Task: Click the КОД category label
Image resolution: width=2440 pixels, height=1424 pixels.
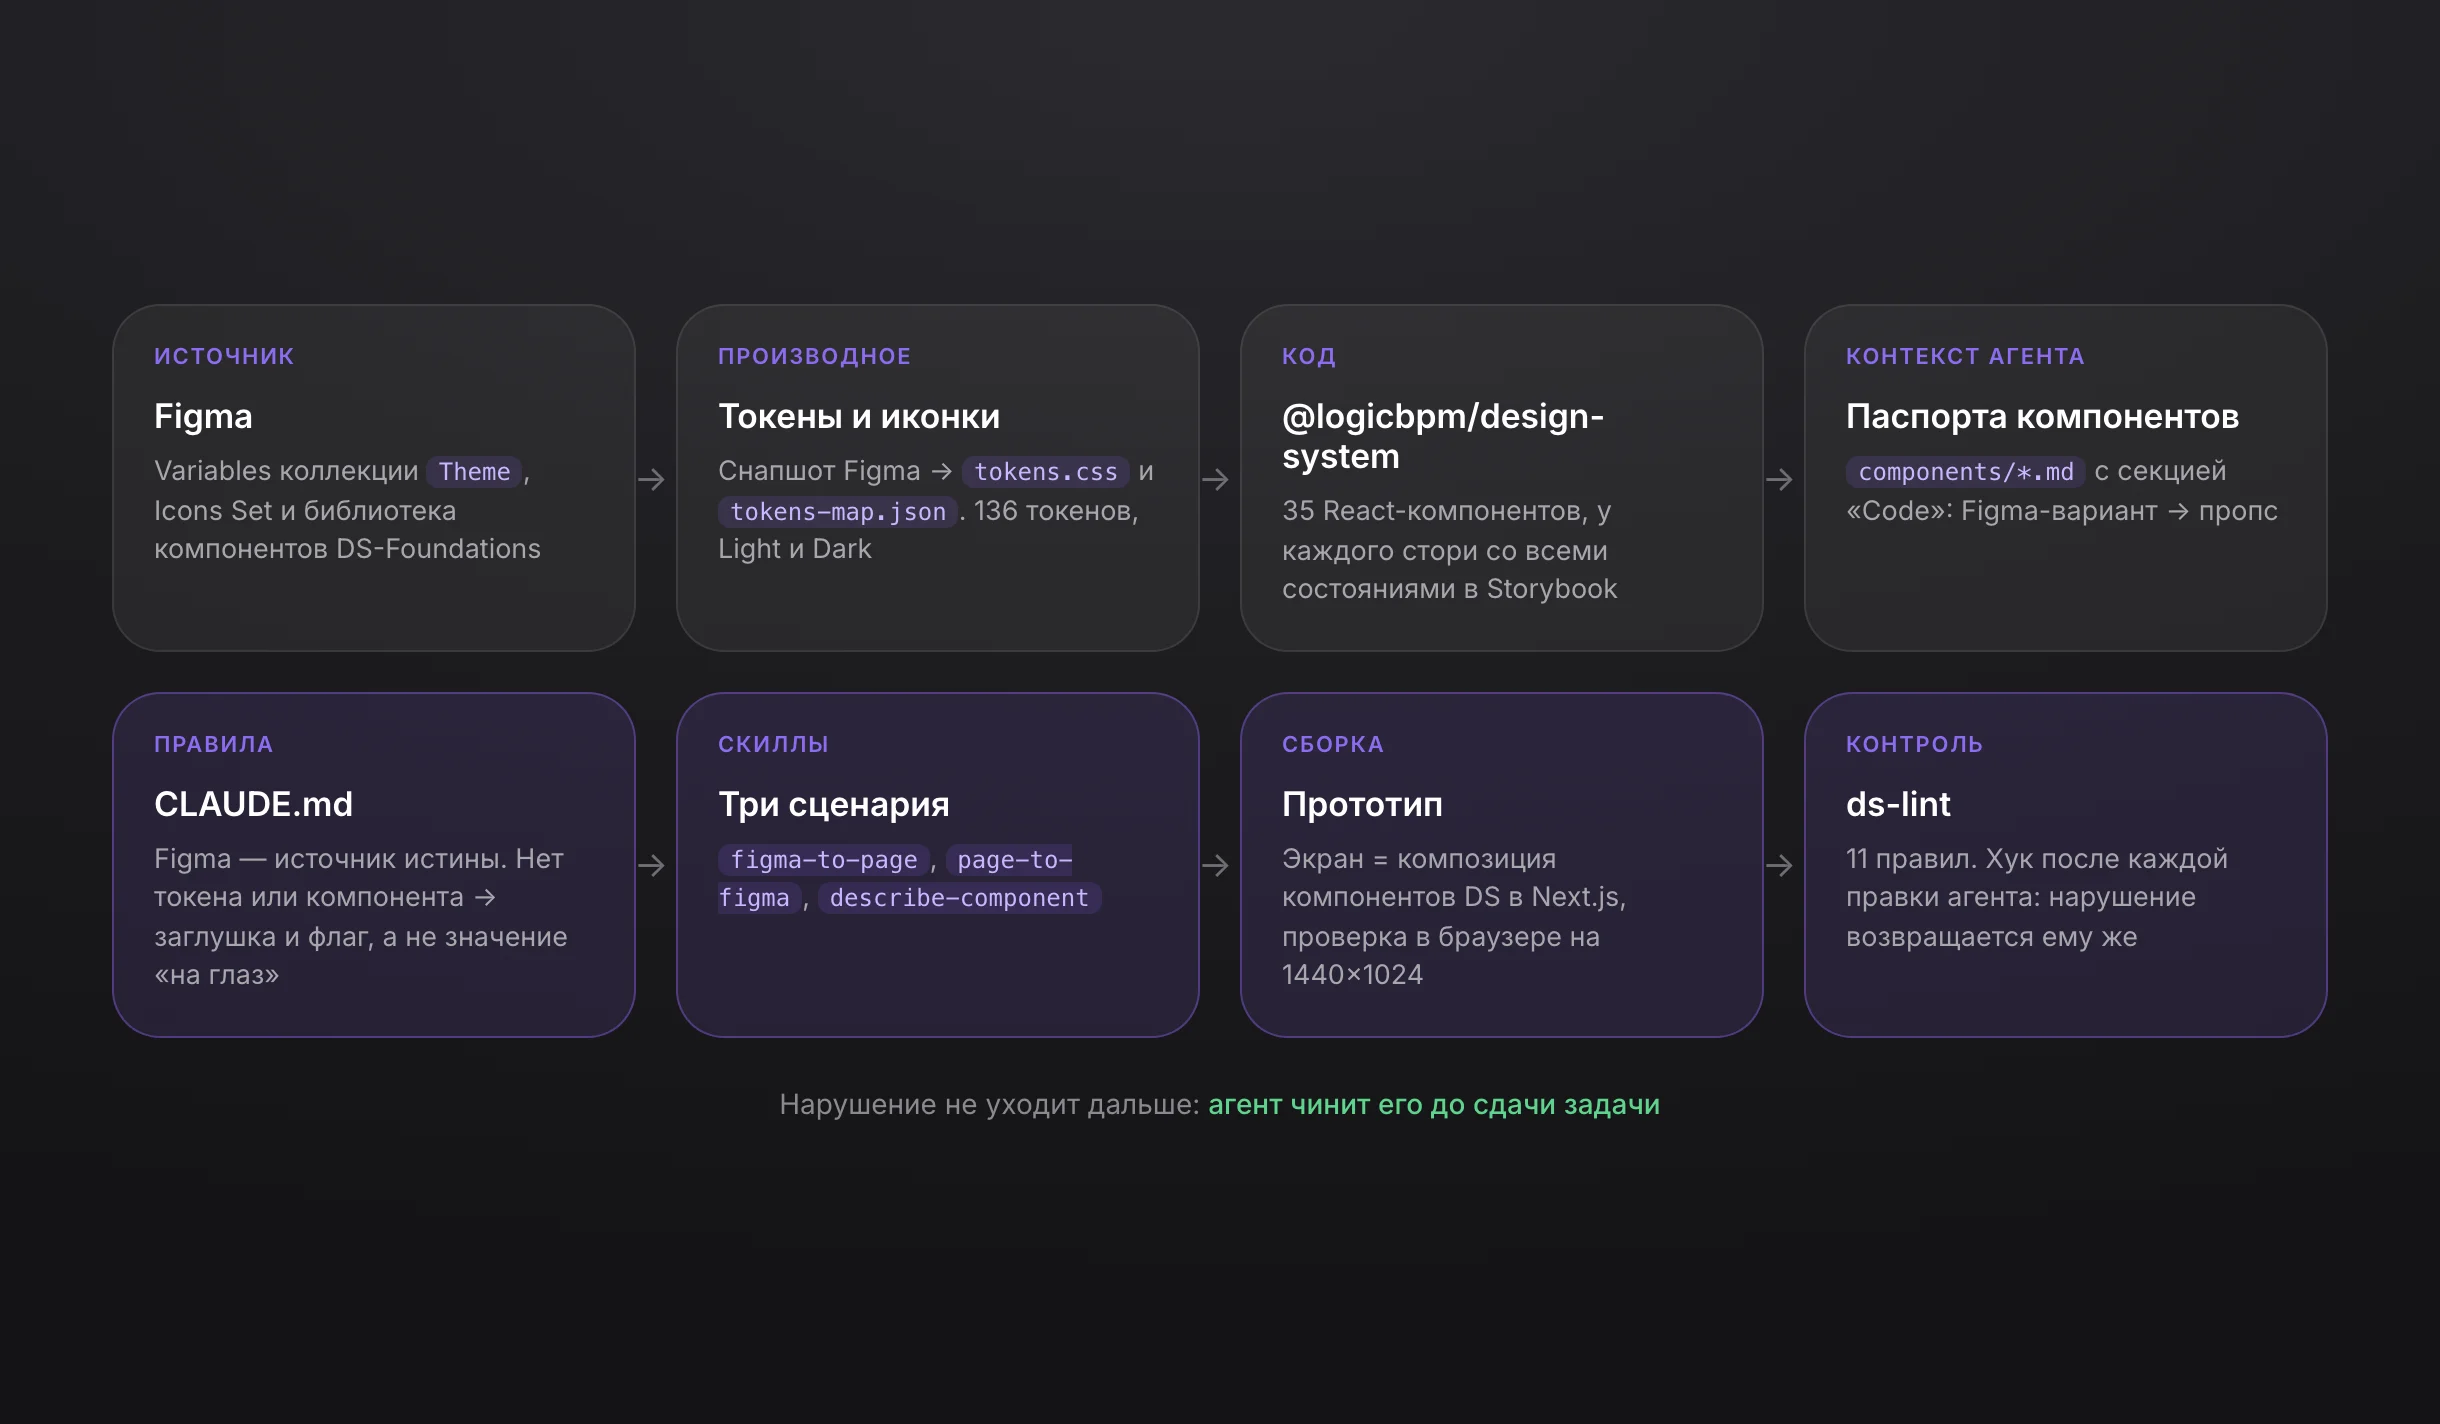Action: (1309, 356)
